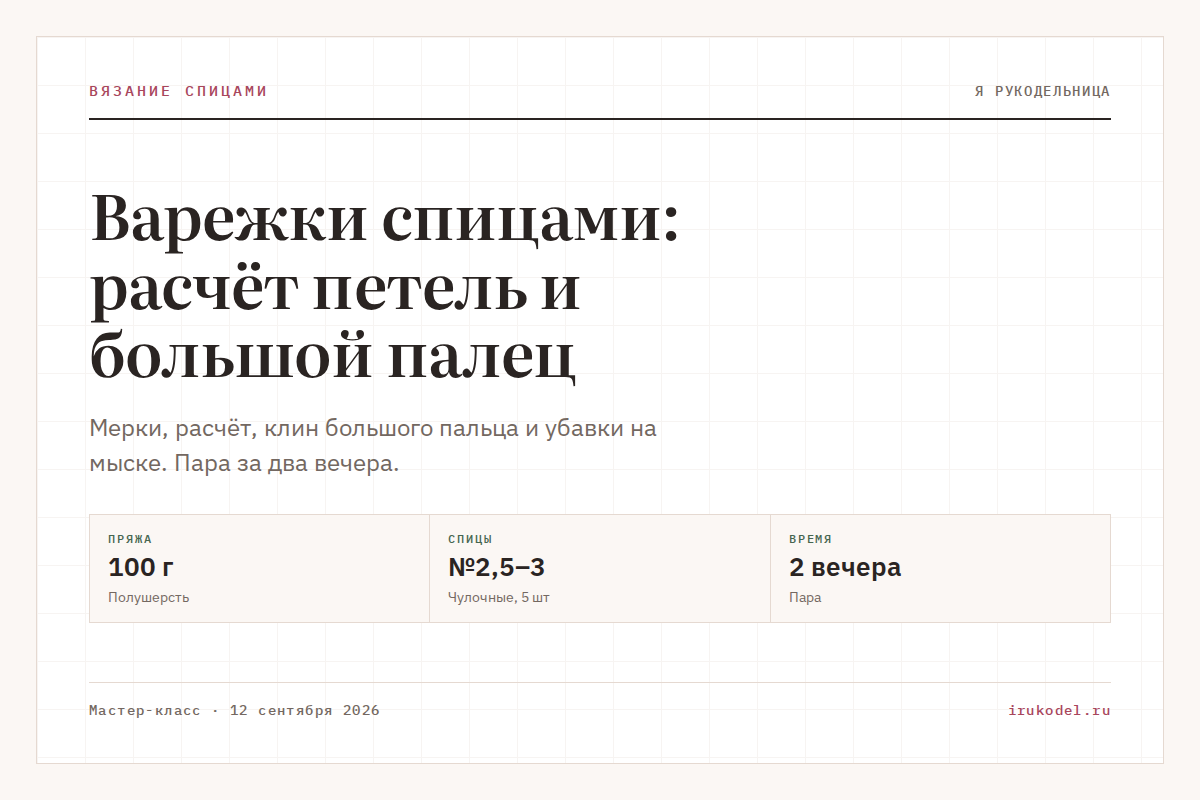The width and height of the screenshot is (1200, 800).
Task: Click the ВРЕМЯ label
Action: click(x=810, y=539)
